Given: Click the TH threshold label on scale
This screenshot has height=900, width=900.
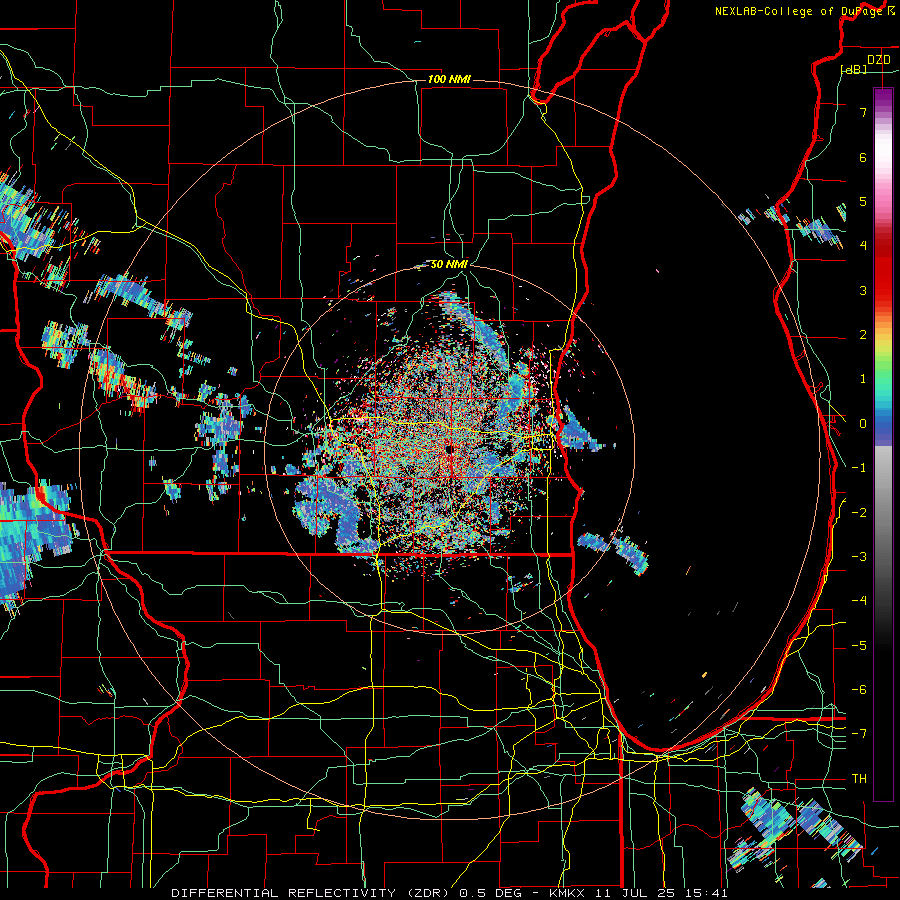Looking at the screenshot, I should (x=859, y=779).
